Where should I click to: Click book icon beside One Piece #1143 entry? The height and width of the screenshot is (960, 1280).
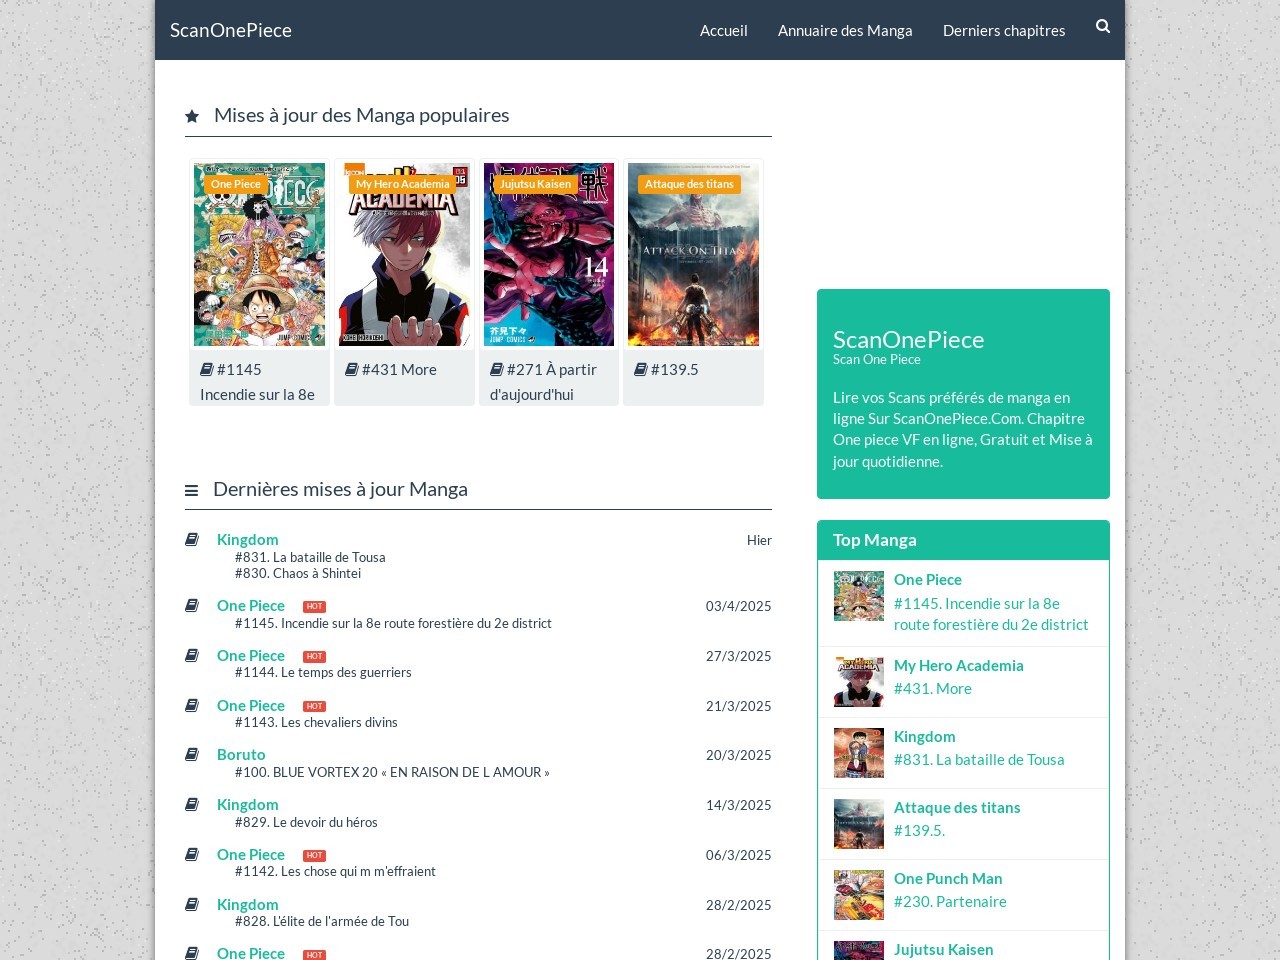[x=192, y=705]
